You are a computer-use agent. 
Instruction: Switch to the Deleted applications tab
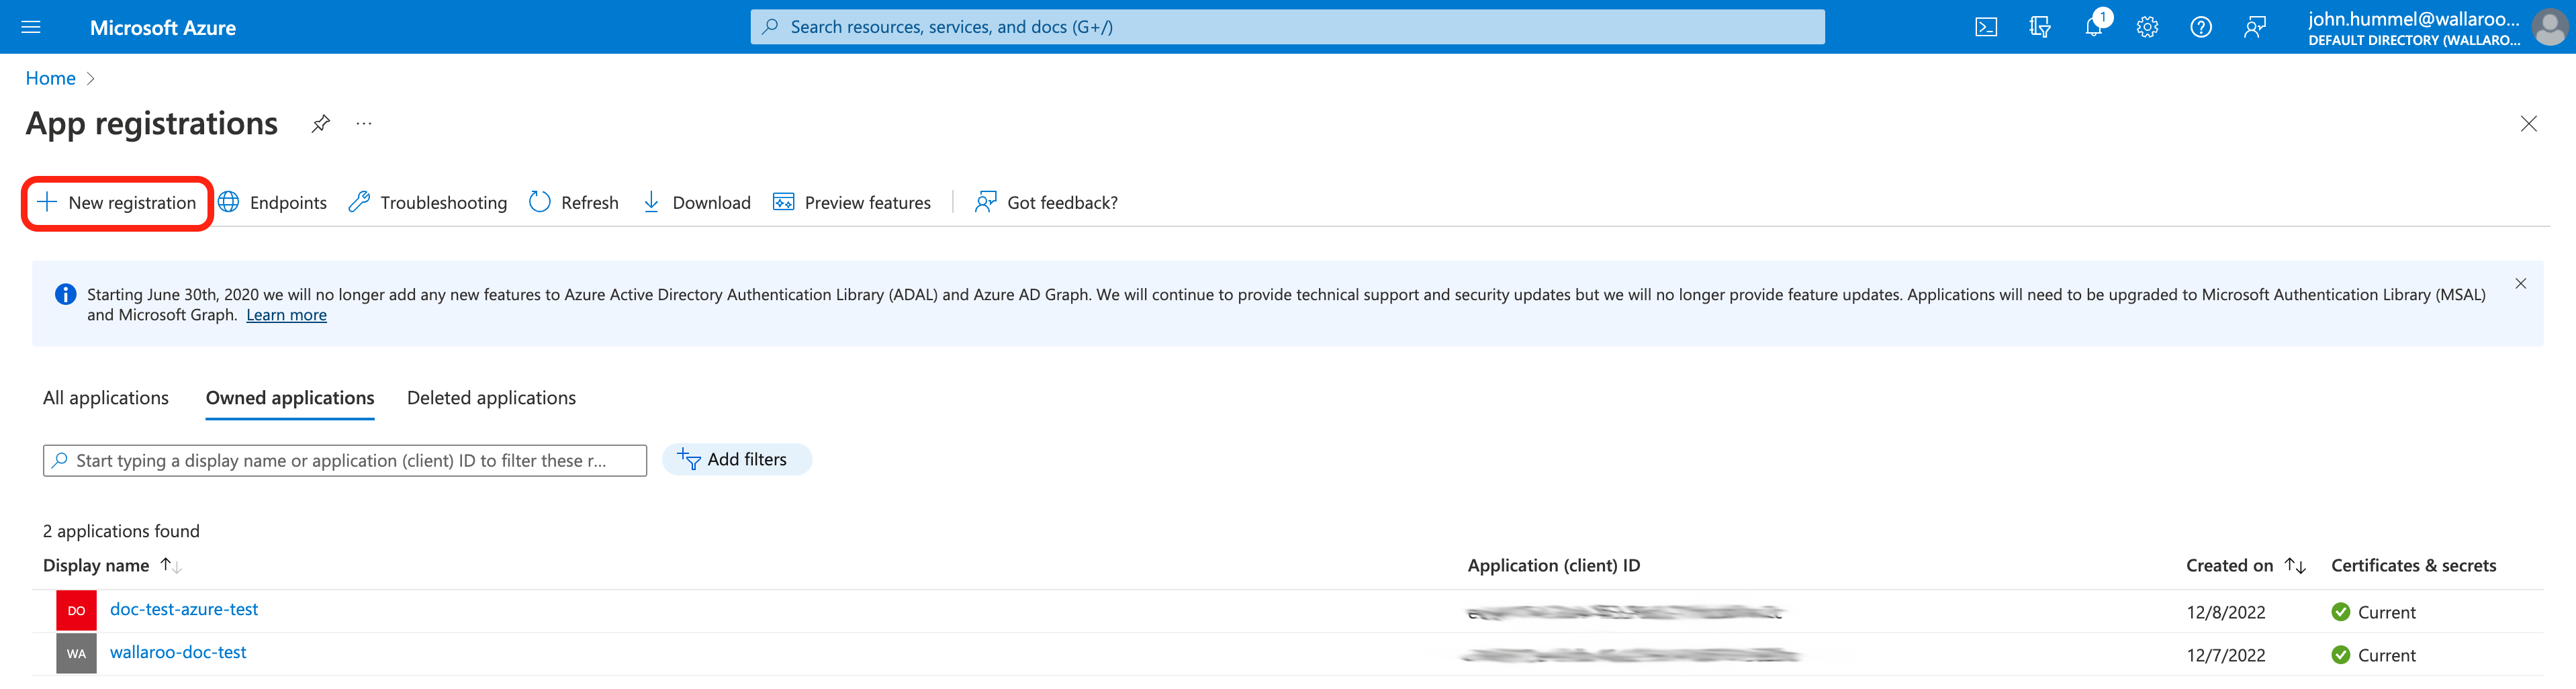tap(491, 397)
